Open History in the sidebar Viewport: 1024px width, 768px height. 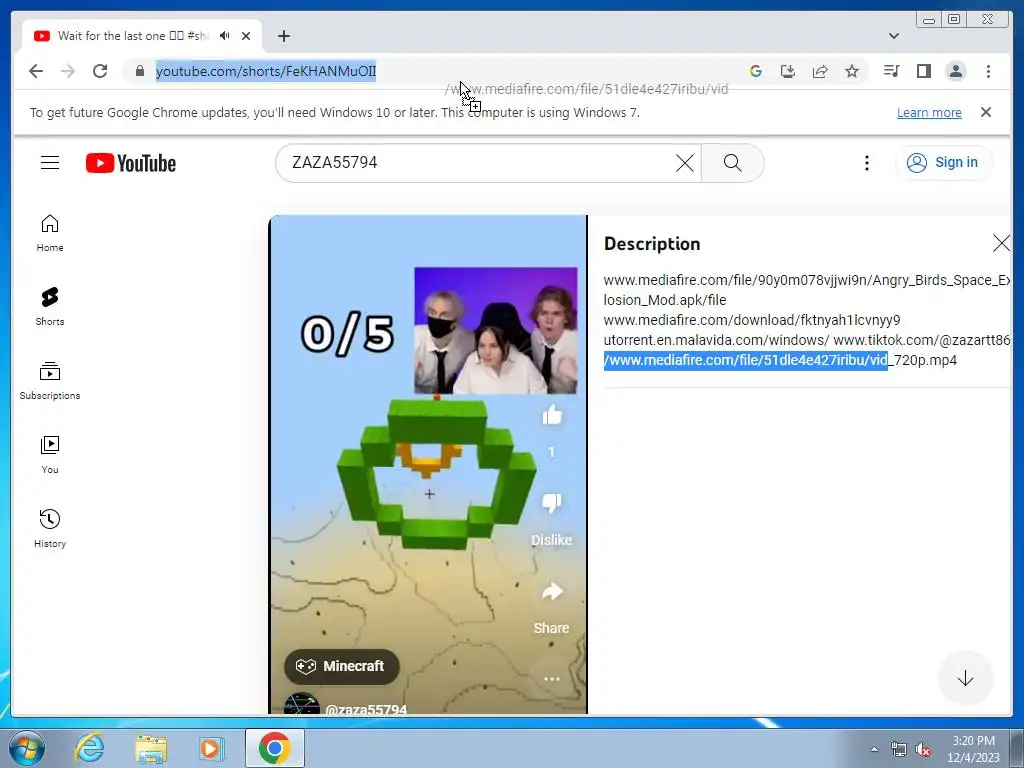pyautogui.click(x=50, y=528)
